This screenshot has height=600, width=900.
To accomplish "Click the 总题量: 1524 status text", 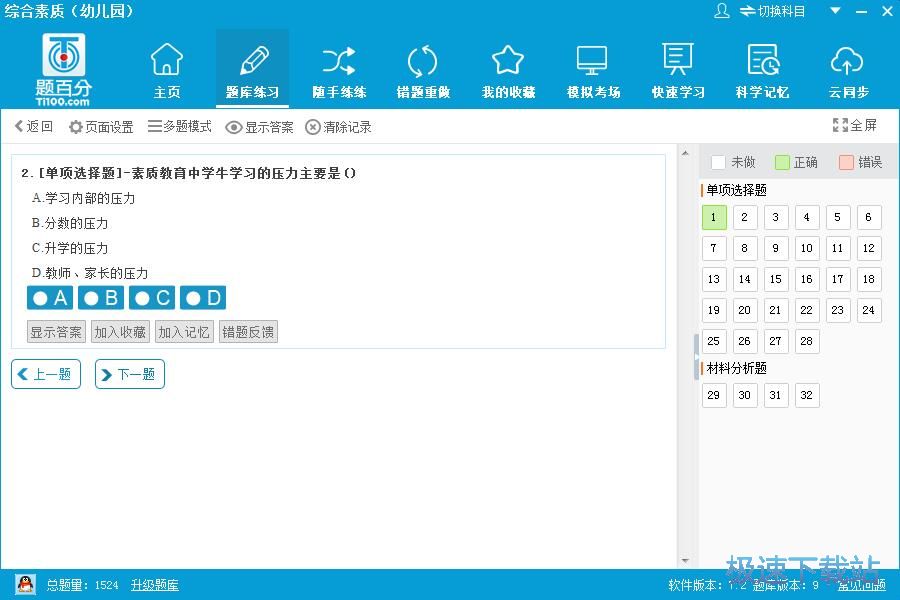I will (x=83, y=585).
